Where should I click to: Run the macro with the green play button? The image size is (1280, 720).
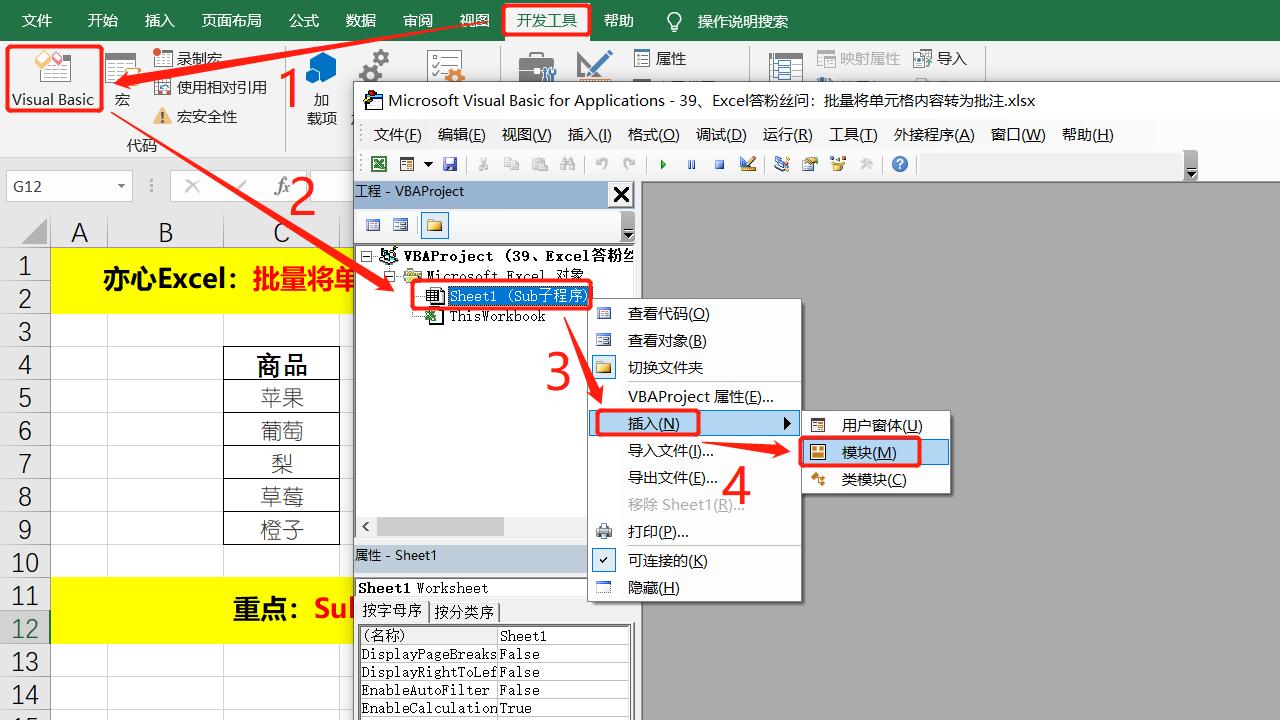[x=663, y=164]
